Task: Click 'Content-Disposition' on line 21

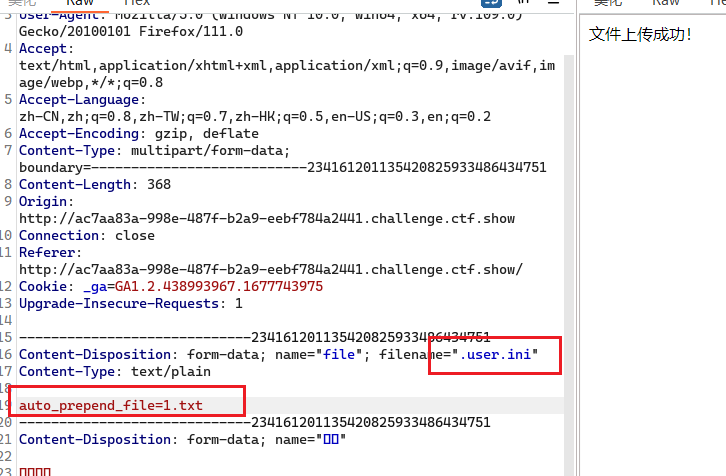Action: 95,439
